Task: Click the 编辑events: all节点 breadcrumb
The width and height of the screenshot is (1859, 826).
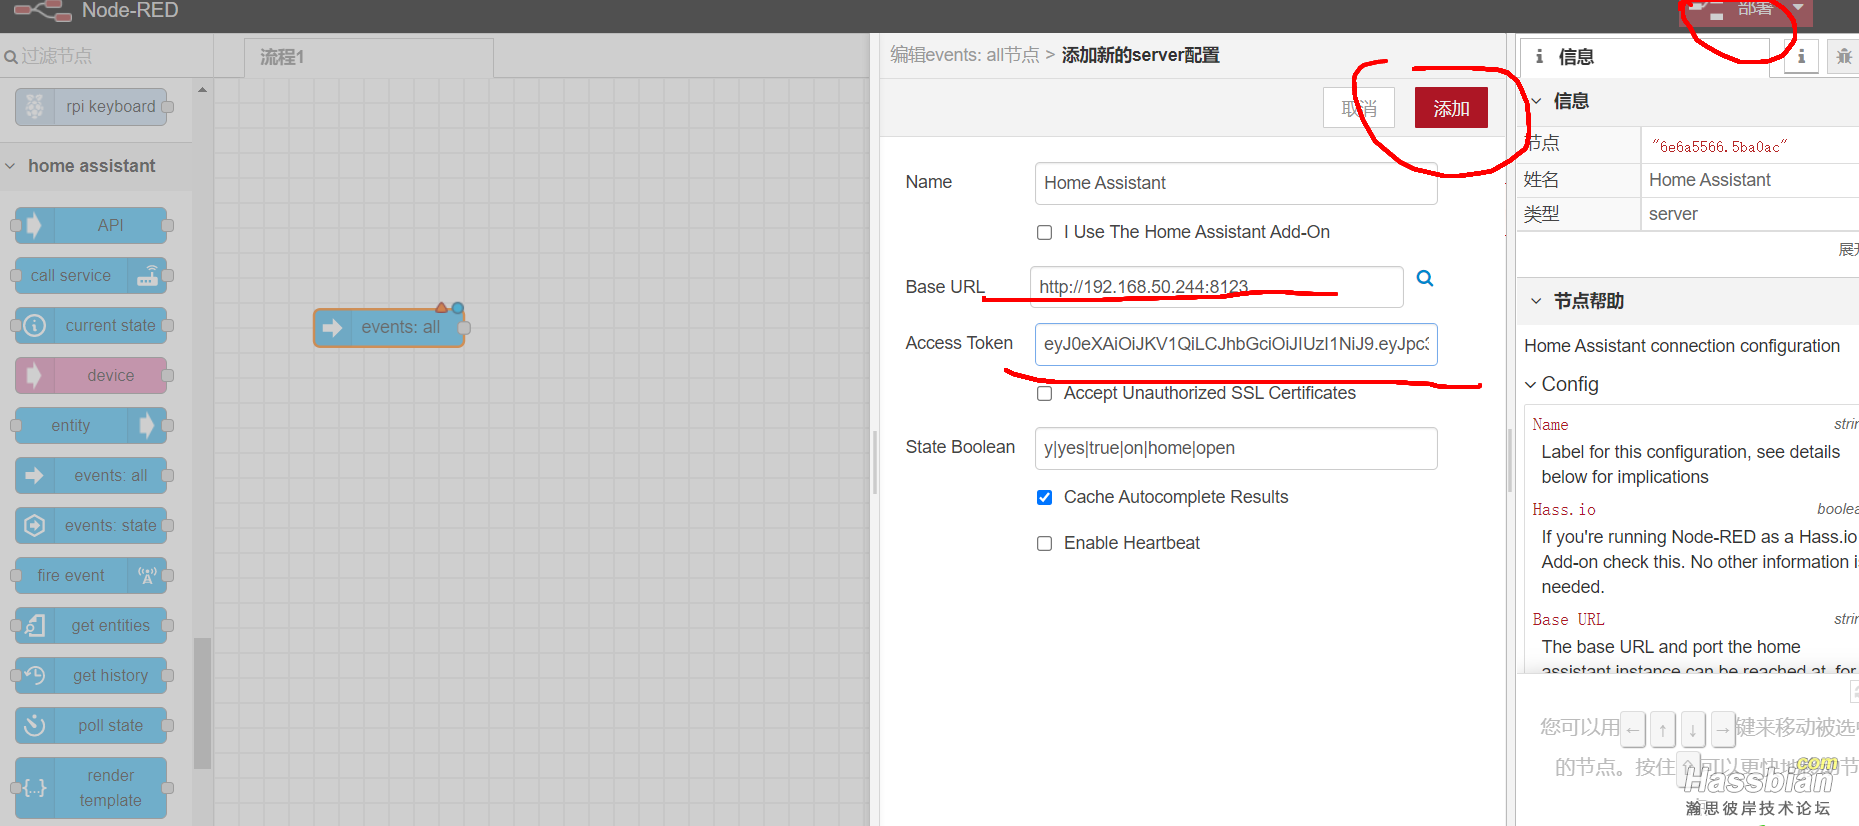Action: 965,55
